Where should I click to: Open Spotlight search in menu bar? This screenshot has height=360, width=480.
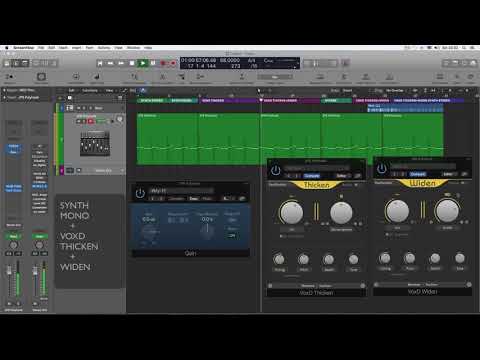click(464, 48)
